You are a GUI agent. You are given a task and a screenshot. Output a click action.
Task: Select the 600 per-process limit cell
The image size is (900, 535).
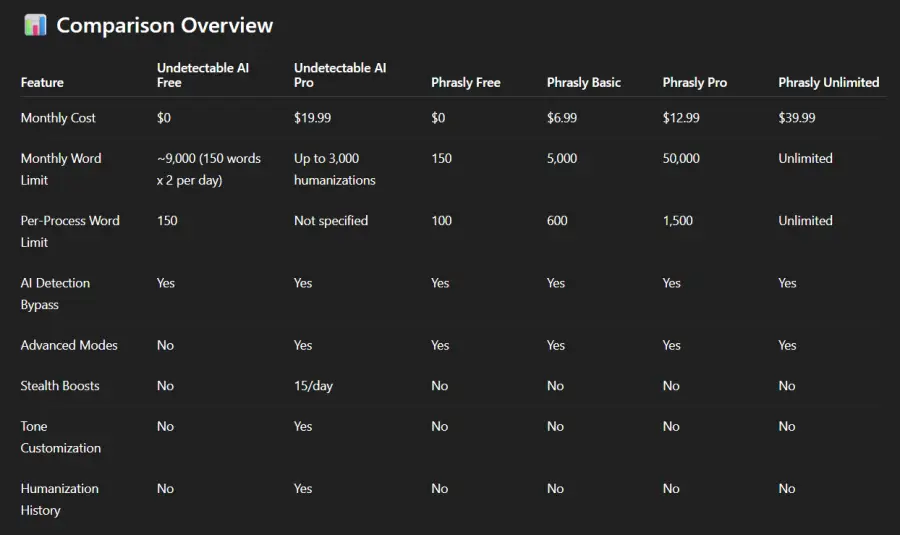pos(557,220)
